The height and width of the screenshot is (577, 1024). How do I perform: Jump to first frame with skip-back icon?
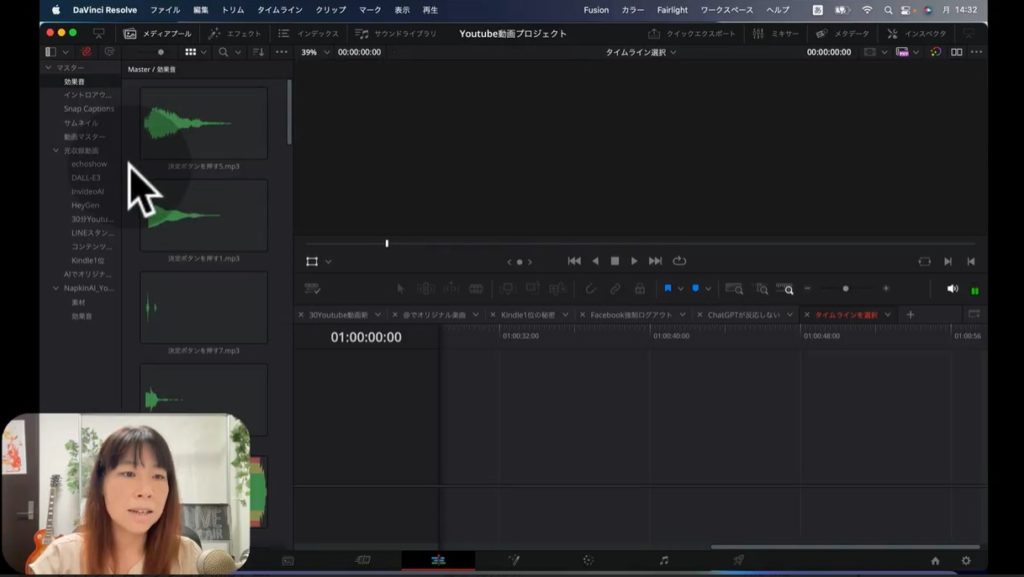coord(574,261)
